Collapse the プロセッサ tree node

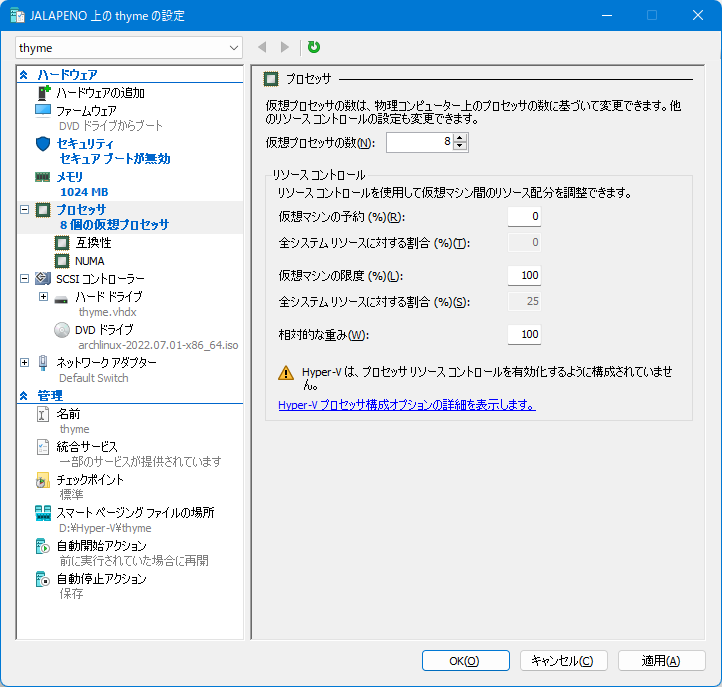[24, 210]
